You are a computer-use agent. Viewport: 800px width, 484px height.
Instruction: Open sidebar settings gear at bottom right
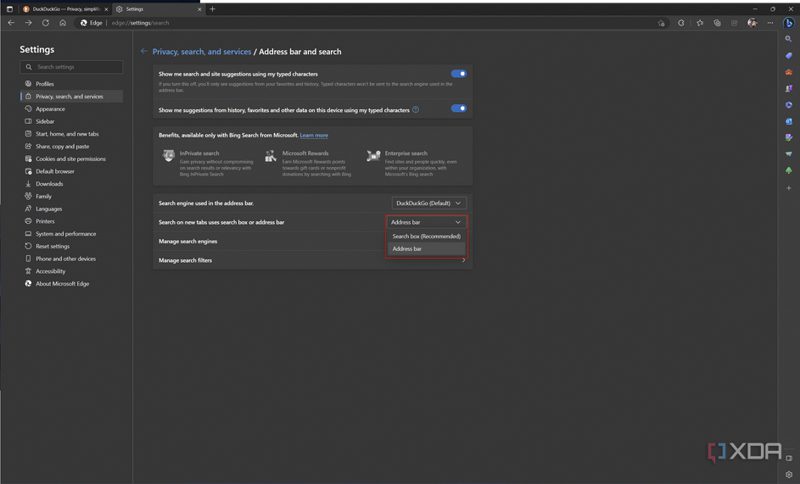[x=789, y=474]
